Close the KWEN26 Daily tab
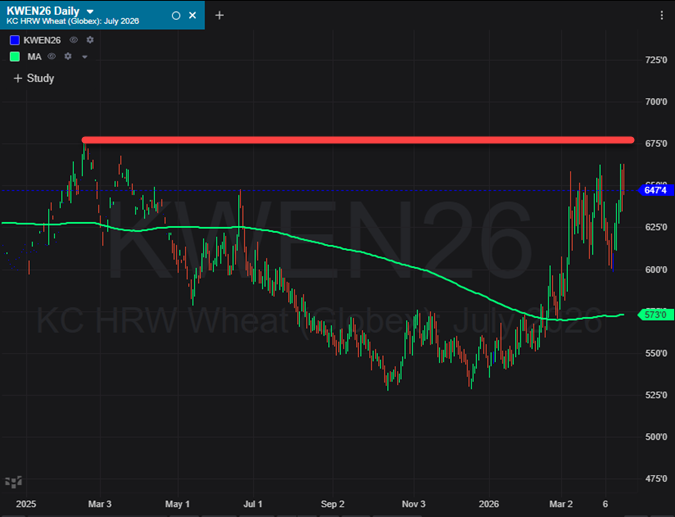675x517 pixels. [x=192, y=15]
